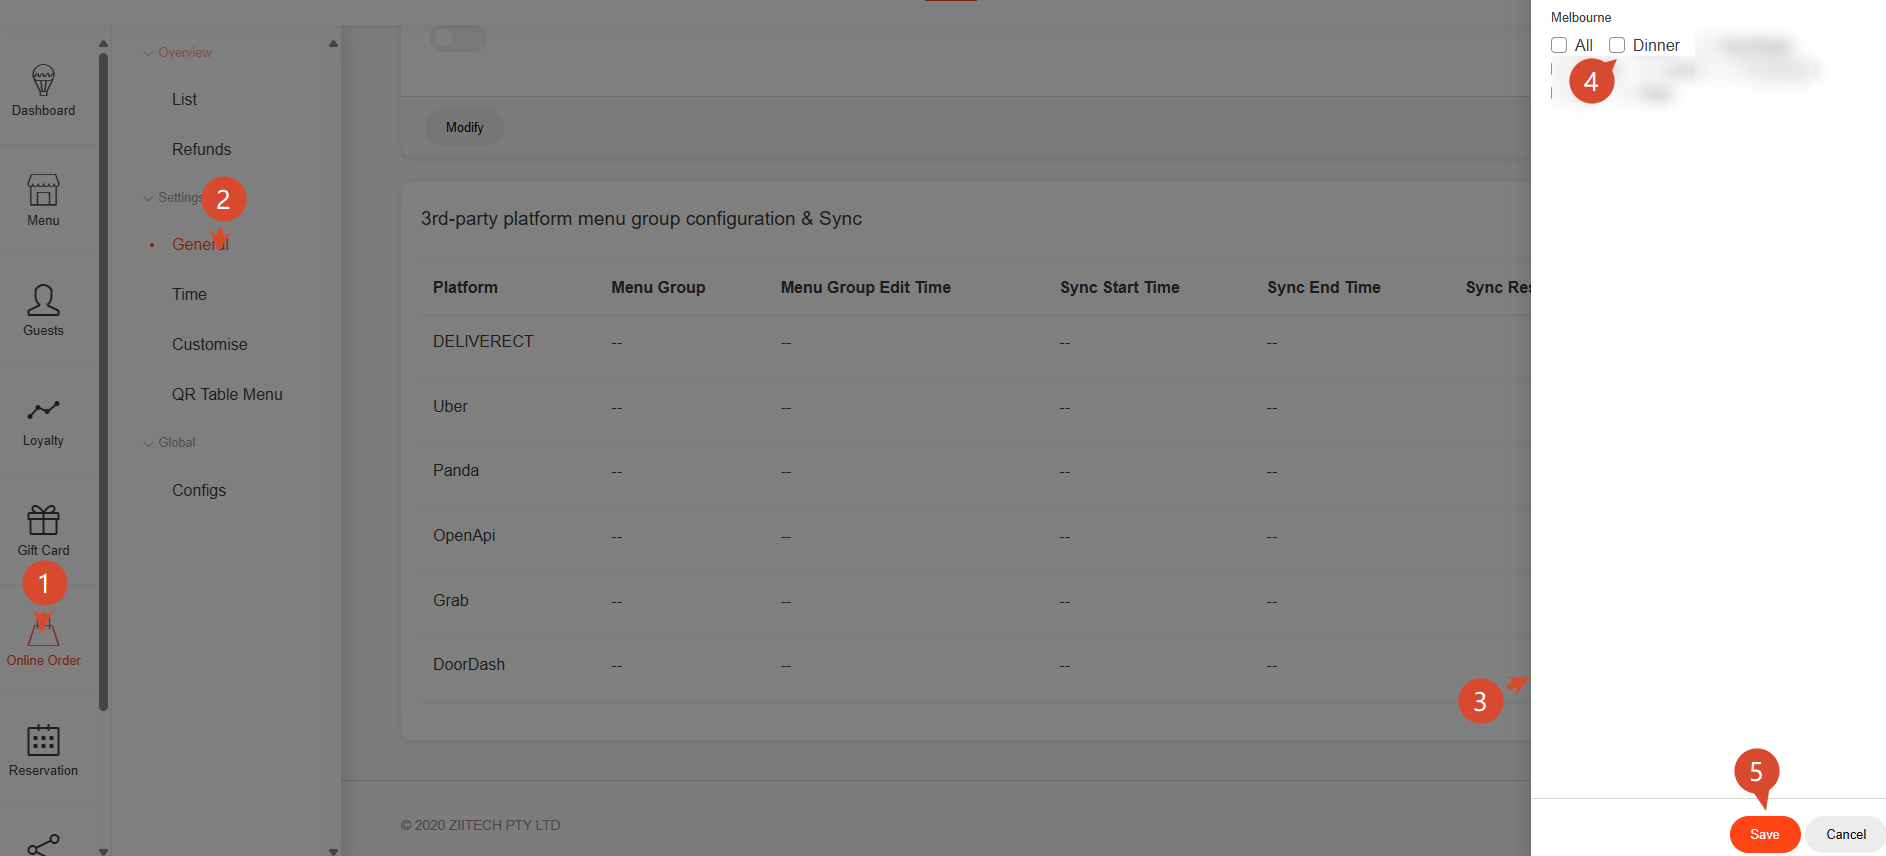This screenshot has width=1886, height=856.
Task: Click the Menu Group column header
Action: tap(658, 287)
